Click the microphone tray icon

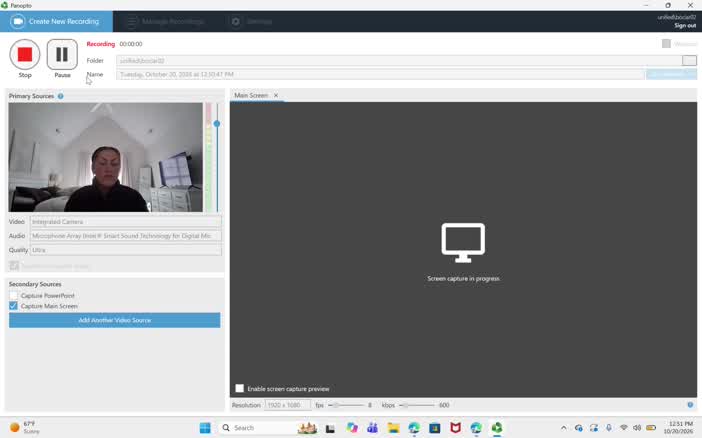click(x=608, y=428)
